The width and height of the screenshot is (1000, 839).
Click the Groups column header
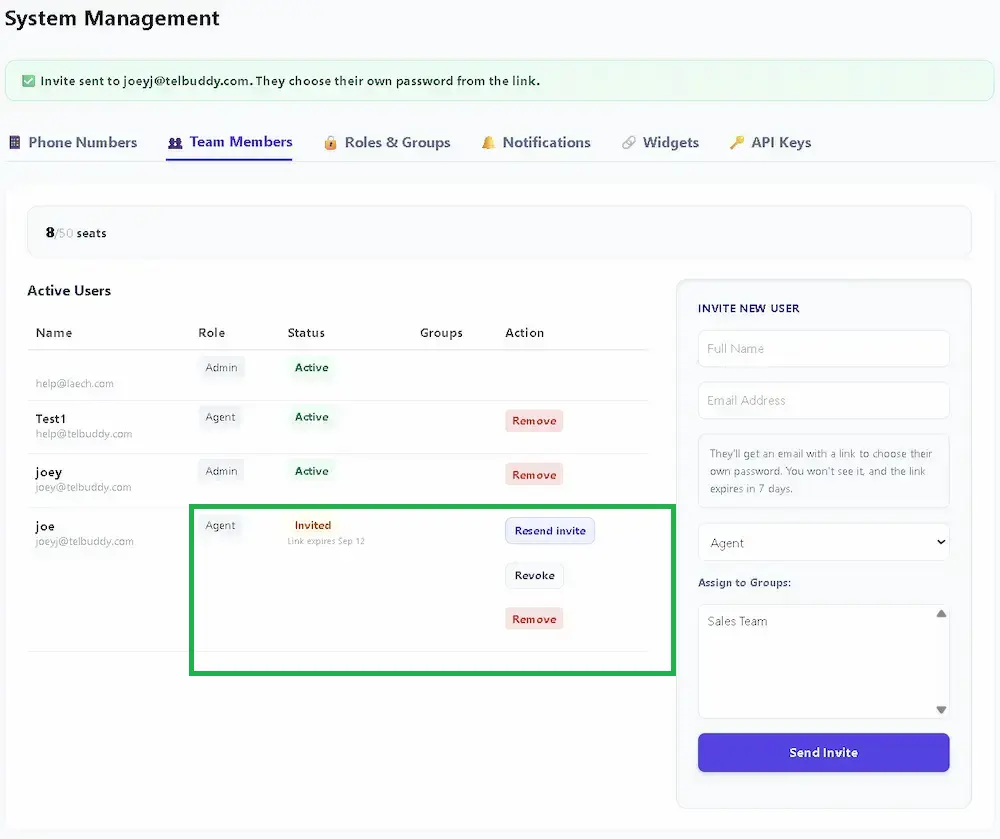[x=441, y=333]
